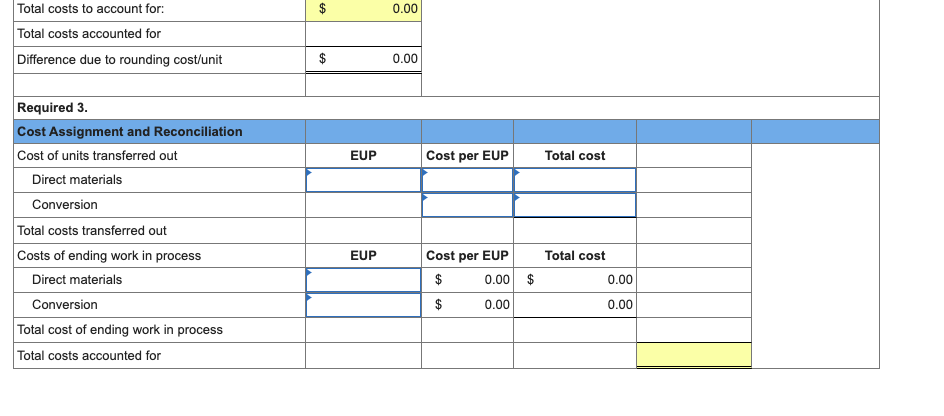
Task: Click 'Total cost' header in ending WIP row
Action: click(x=575, y=255)
